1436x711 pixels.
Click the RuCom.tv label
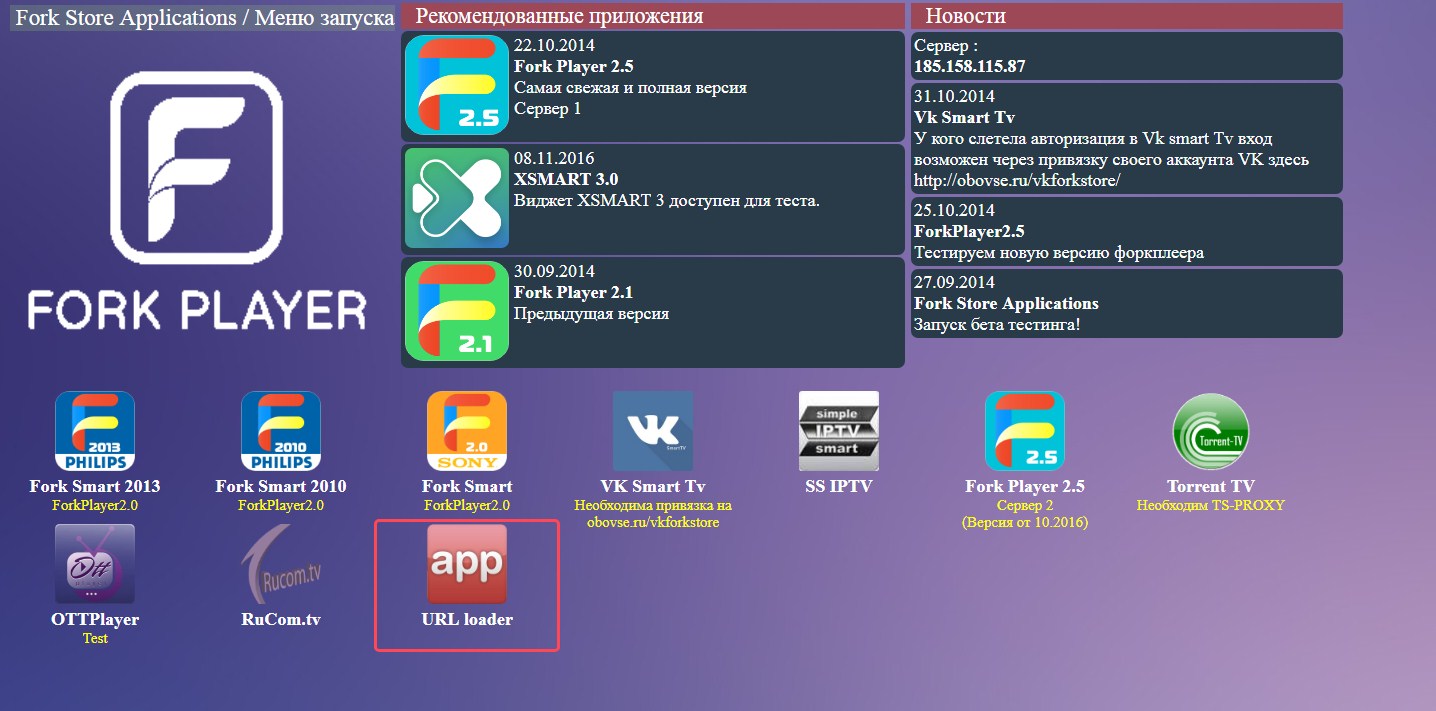coord(281,620)
